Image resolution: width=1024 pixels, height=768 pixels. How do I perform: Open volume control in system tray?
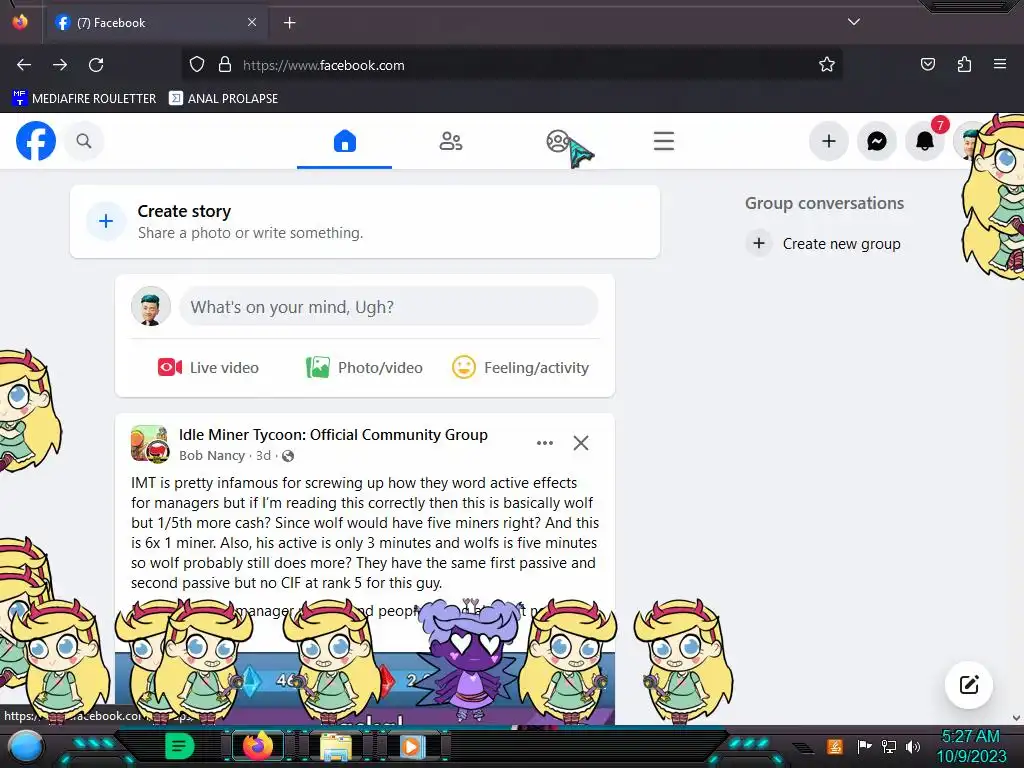point(913,746)
